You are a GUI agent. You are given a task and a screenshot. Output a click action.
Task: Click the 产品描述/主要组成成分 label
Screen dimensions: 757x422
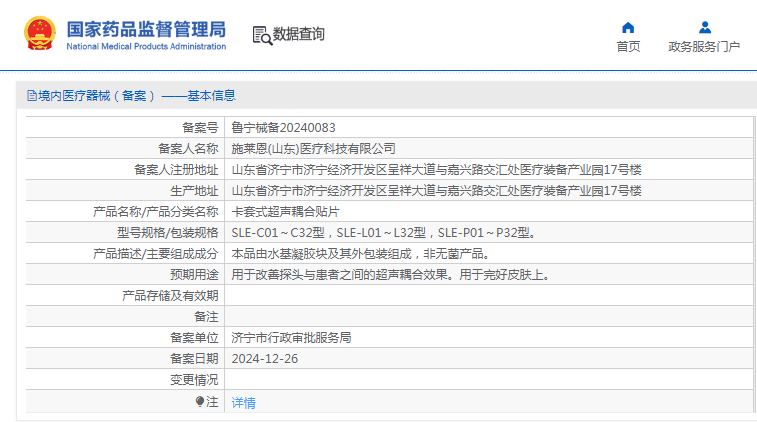[155, 253]
